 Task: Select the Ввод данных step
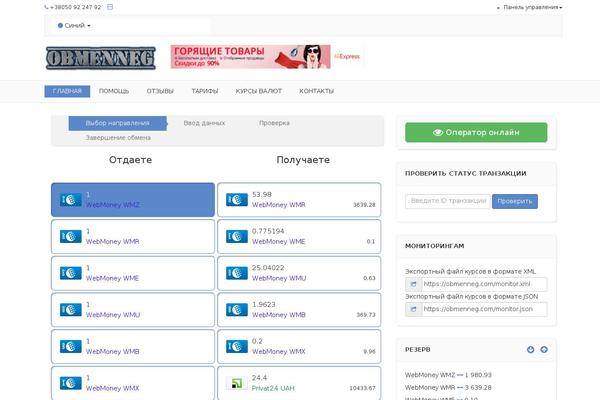[x=204, y=123]
